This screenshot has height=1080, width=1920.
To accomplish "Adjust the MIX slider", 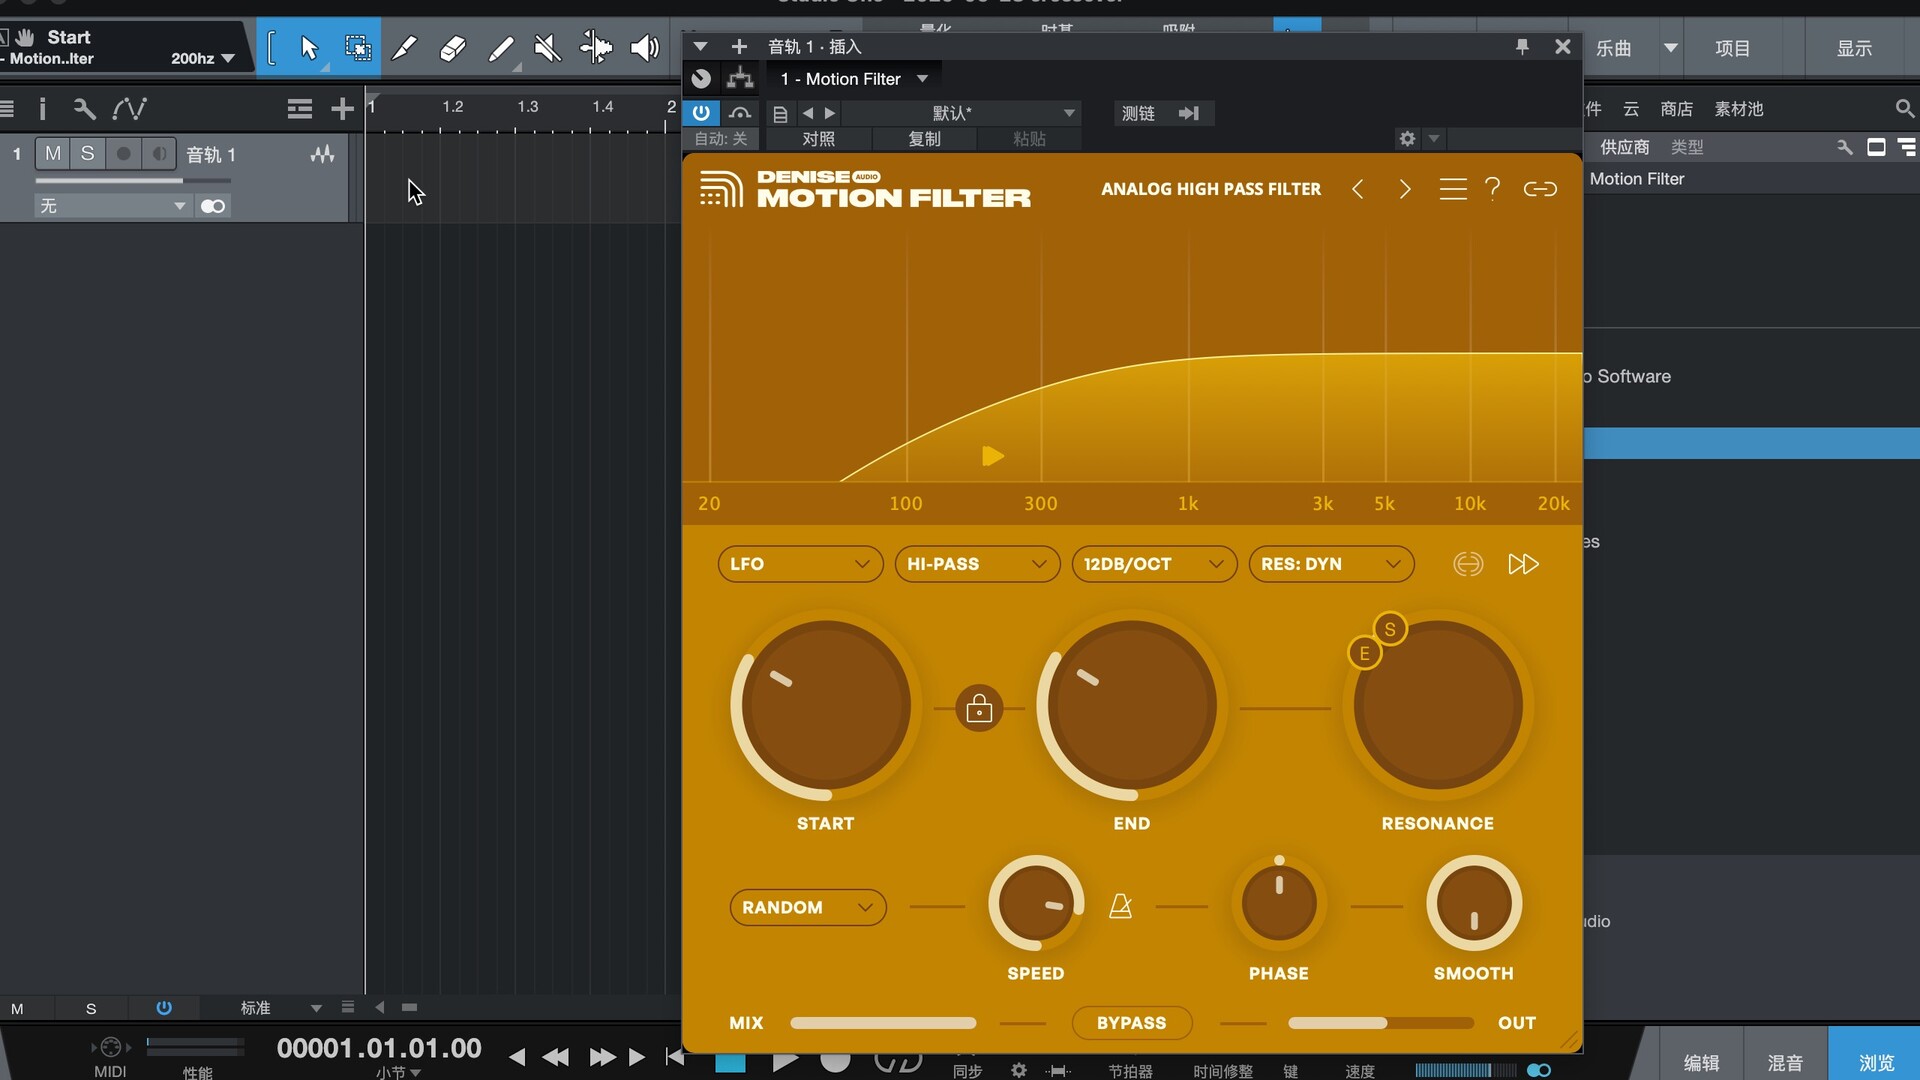I will [x=882, y=1023].
